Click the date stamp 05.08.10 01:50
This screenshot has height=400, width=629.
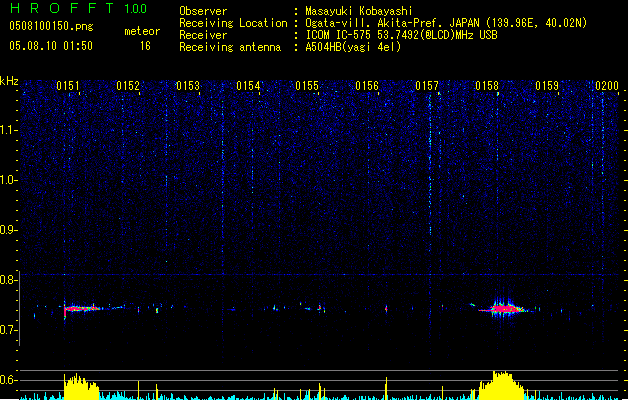click(x=51, y=46)
